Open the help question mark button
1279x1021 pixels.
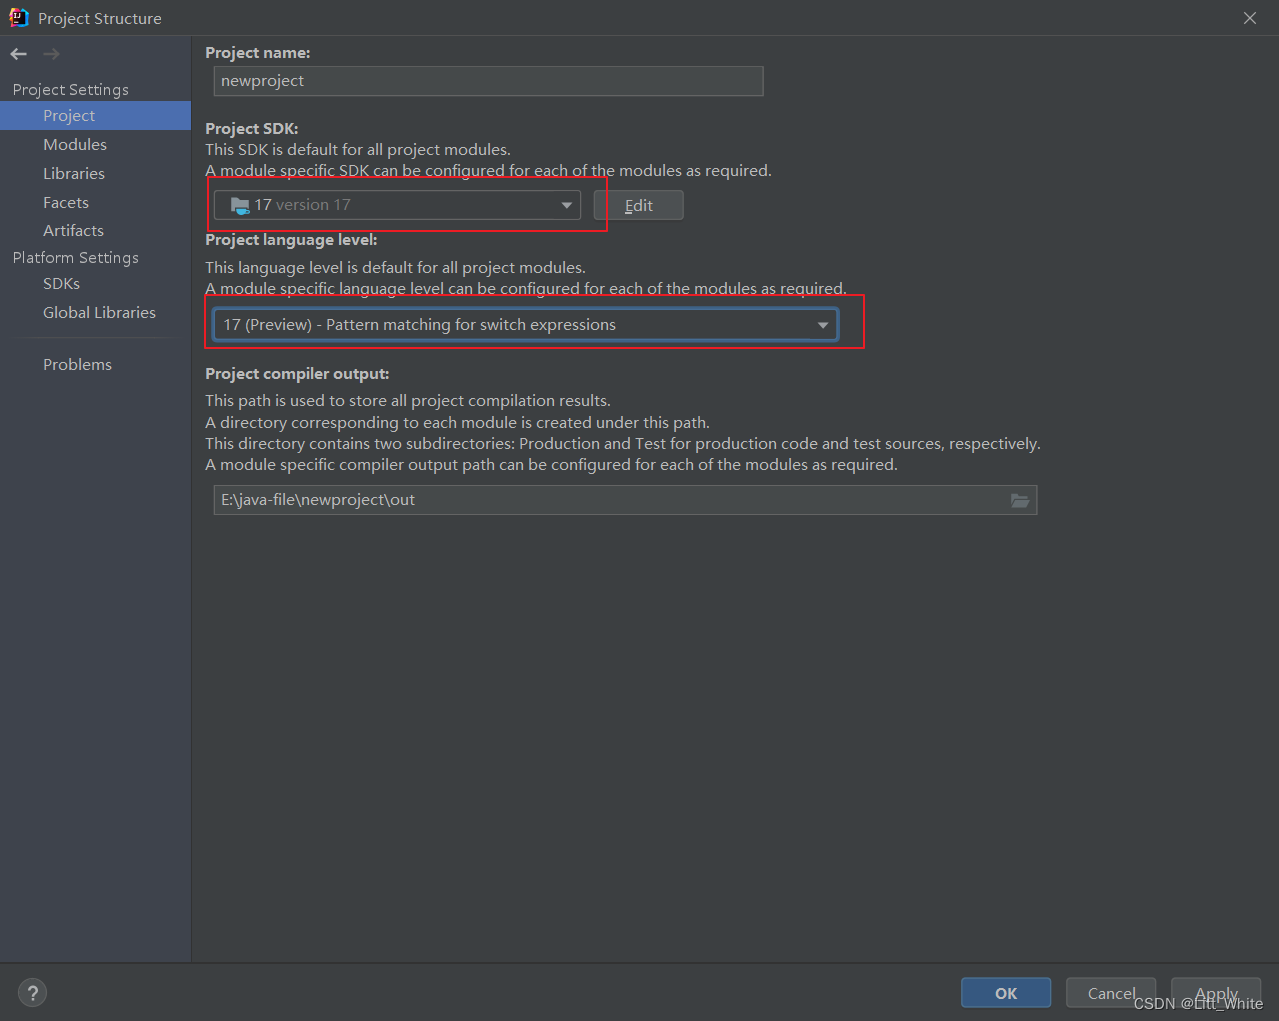(x=33, y=993)
